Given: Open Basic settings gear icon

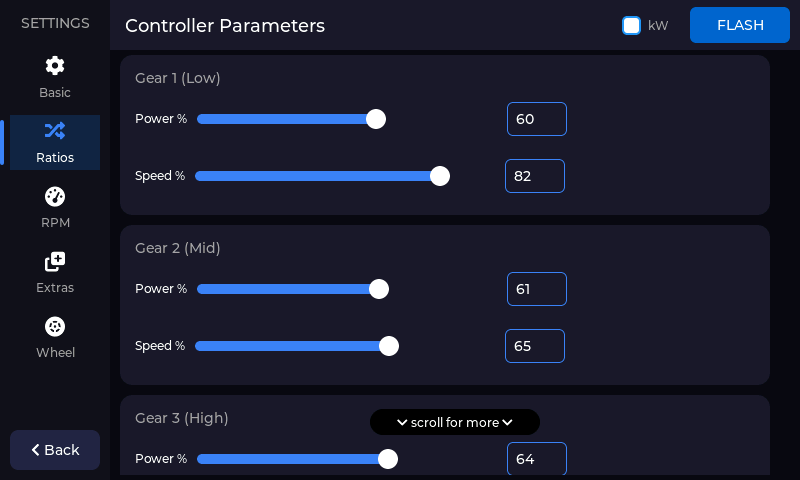Looking at the screenshot, I should click(55, 66).
